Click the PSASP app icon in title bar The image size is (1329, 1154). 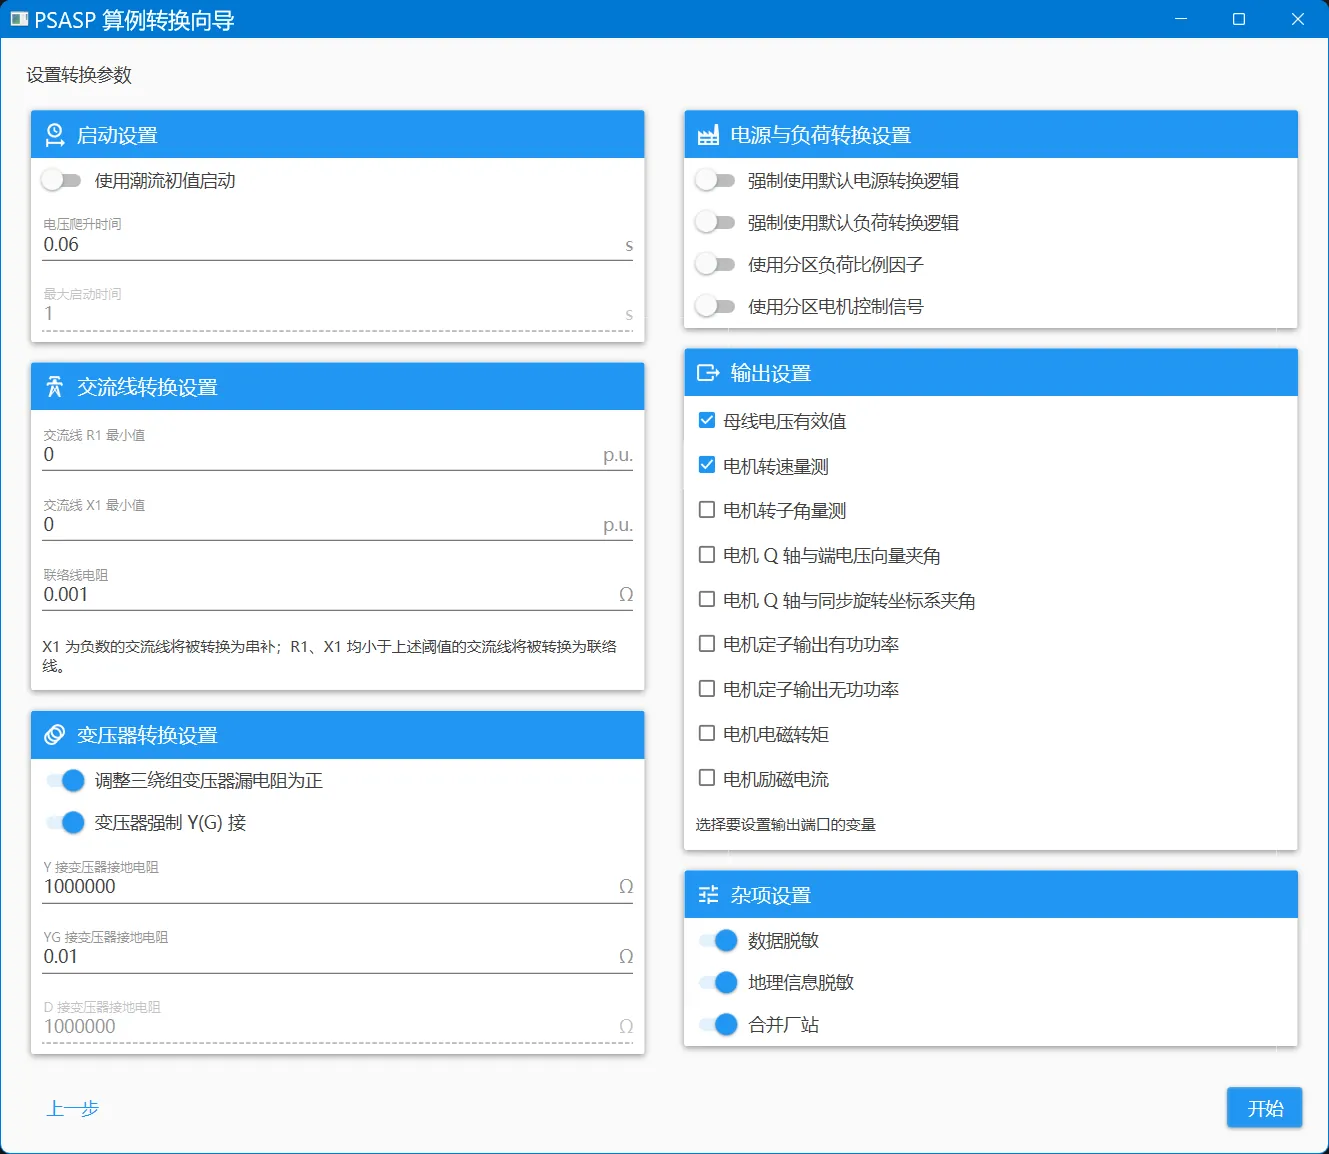[x=19, y=19]
